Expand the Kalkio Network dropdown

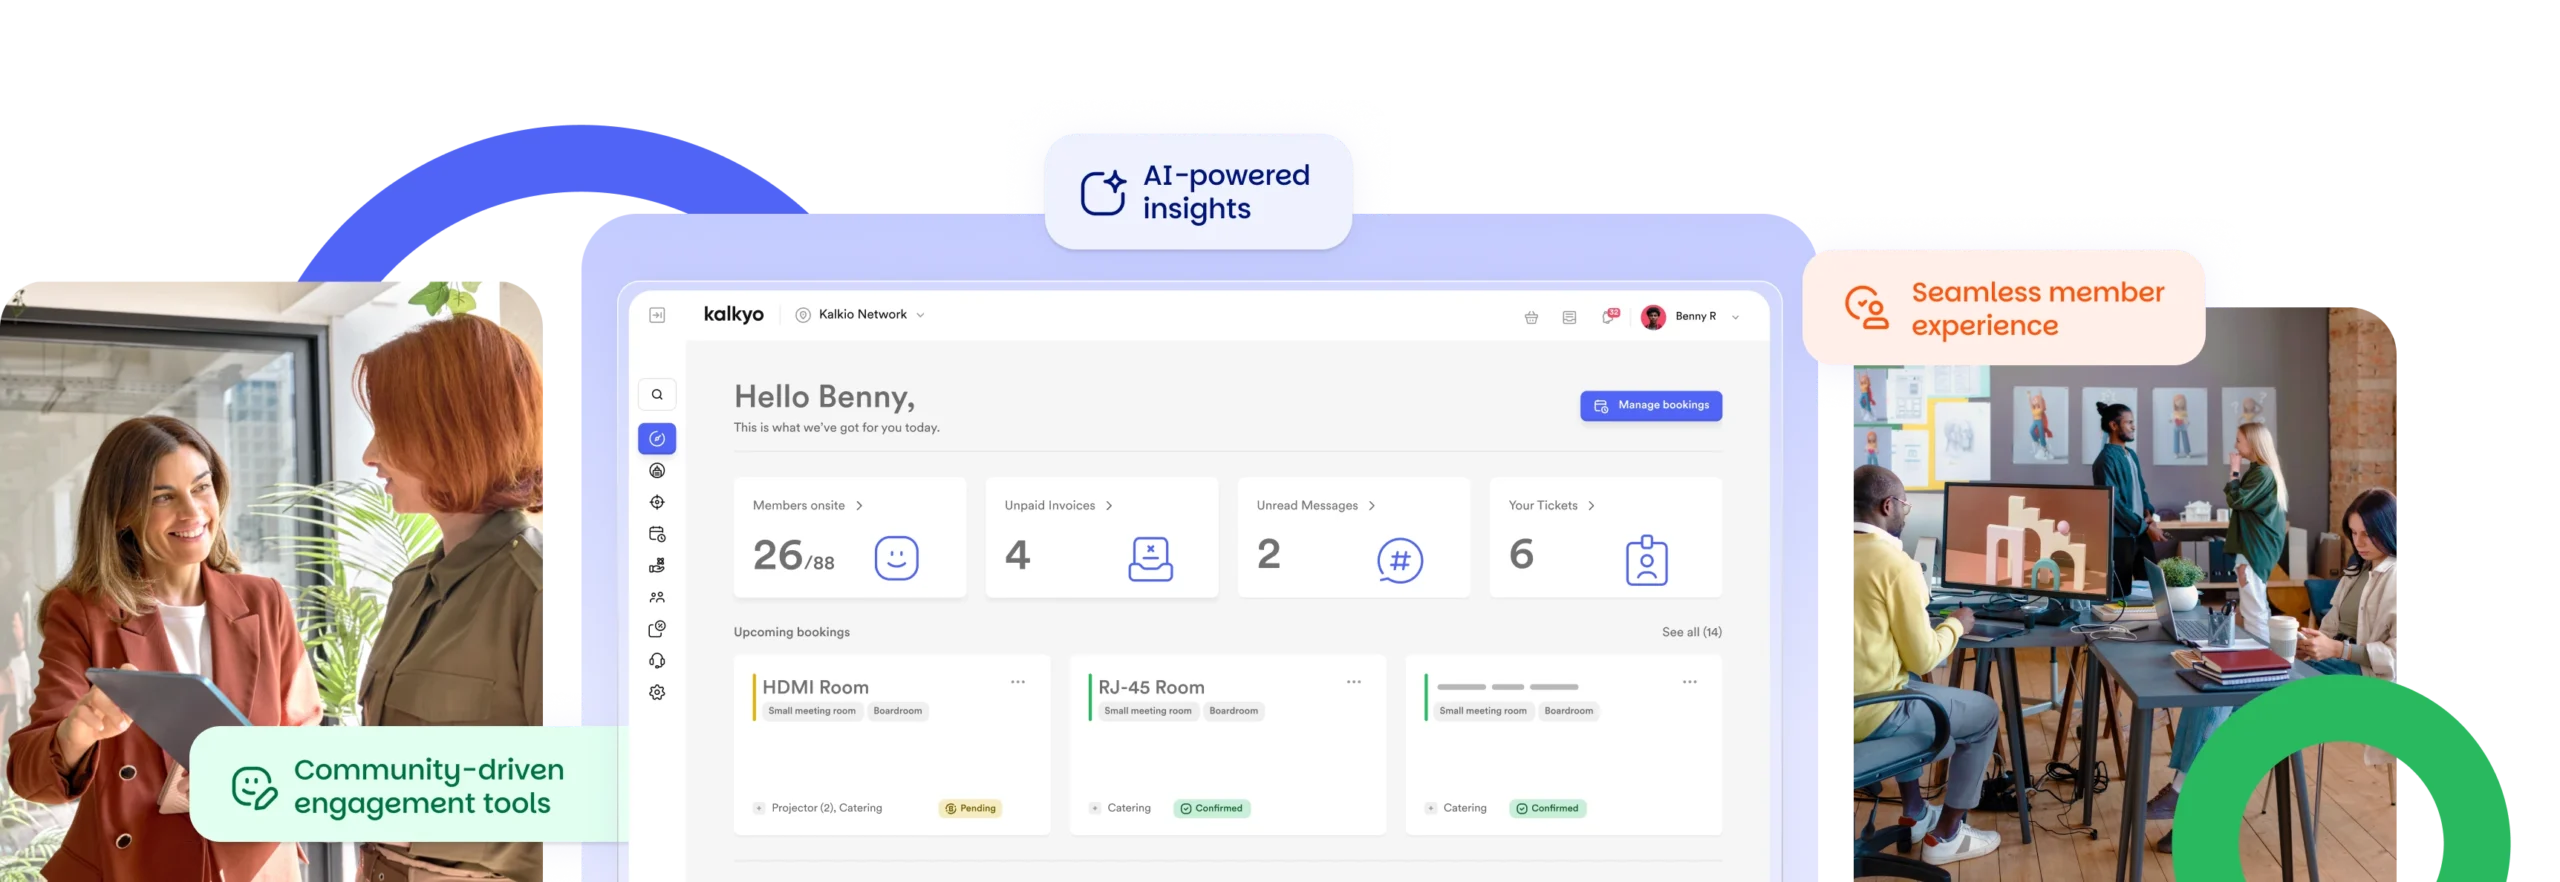860,315
